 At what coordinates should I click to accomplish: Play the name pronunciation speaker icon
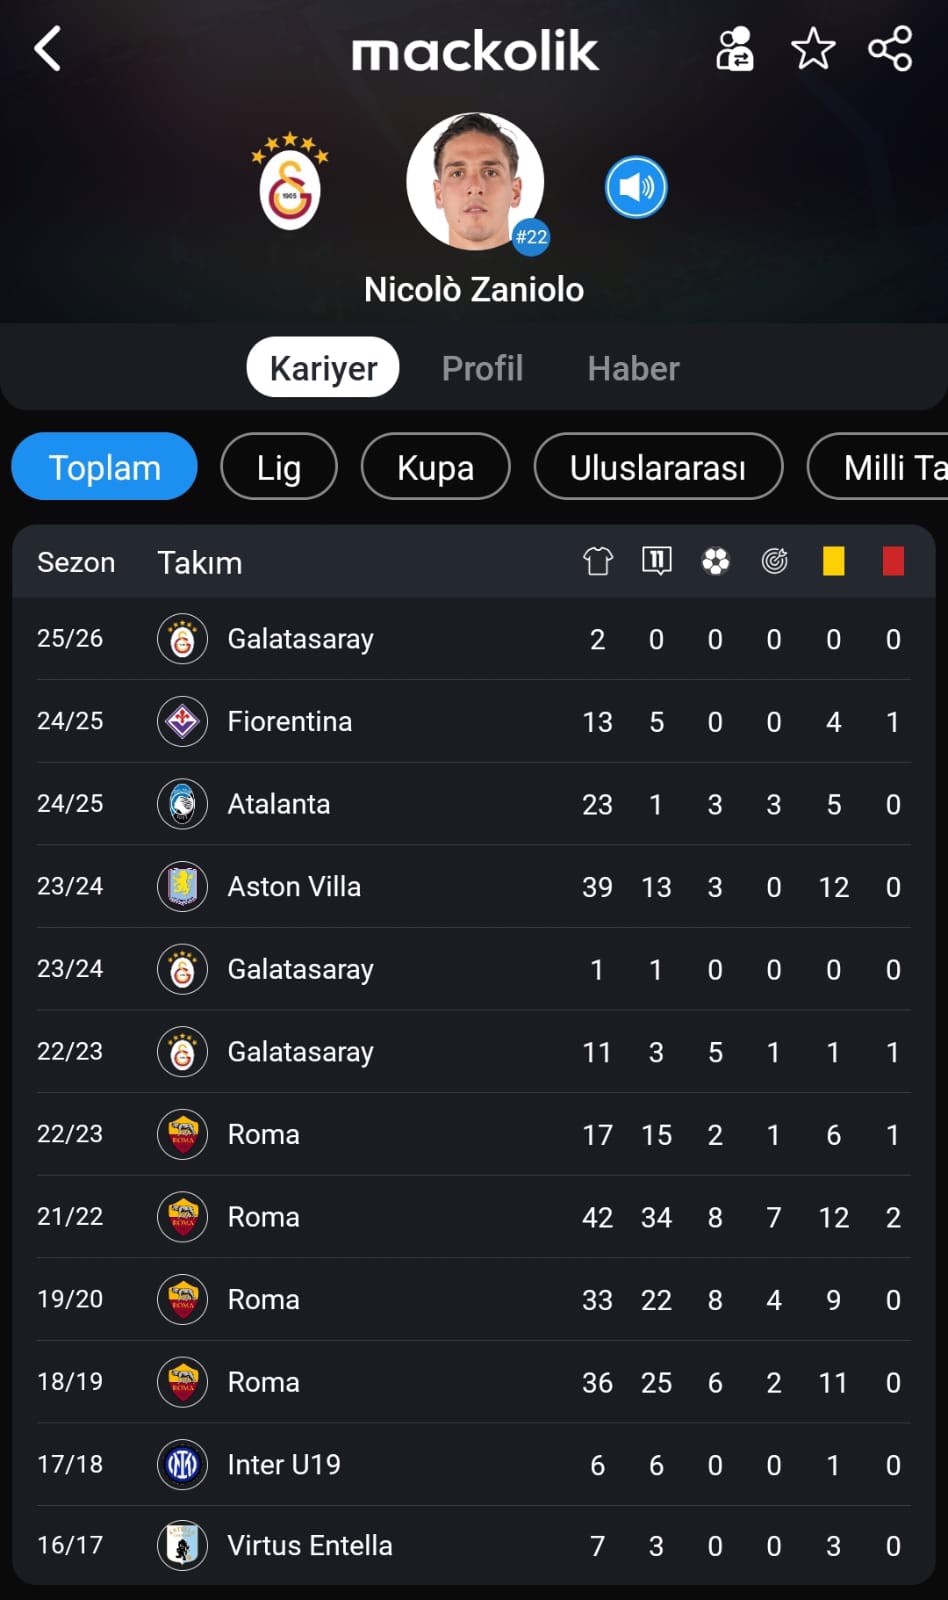pyautogui.click(x=636, y=187)
